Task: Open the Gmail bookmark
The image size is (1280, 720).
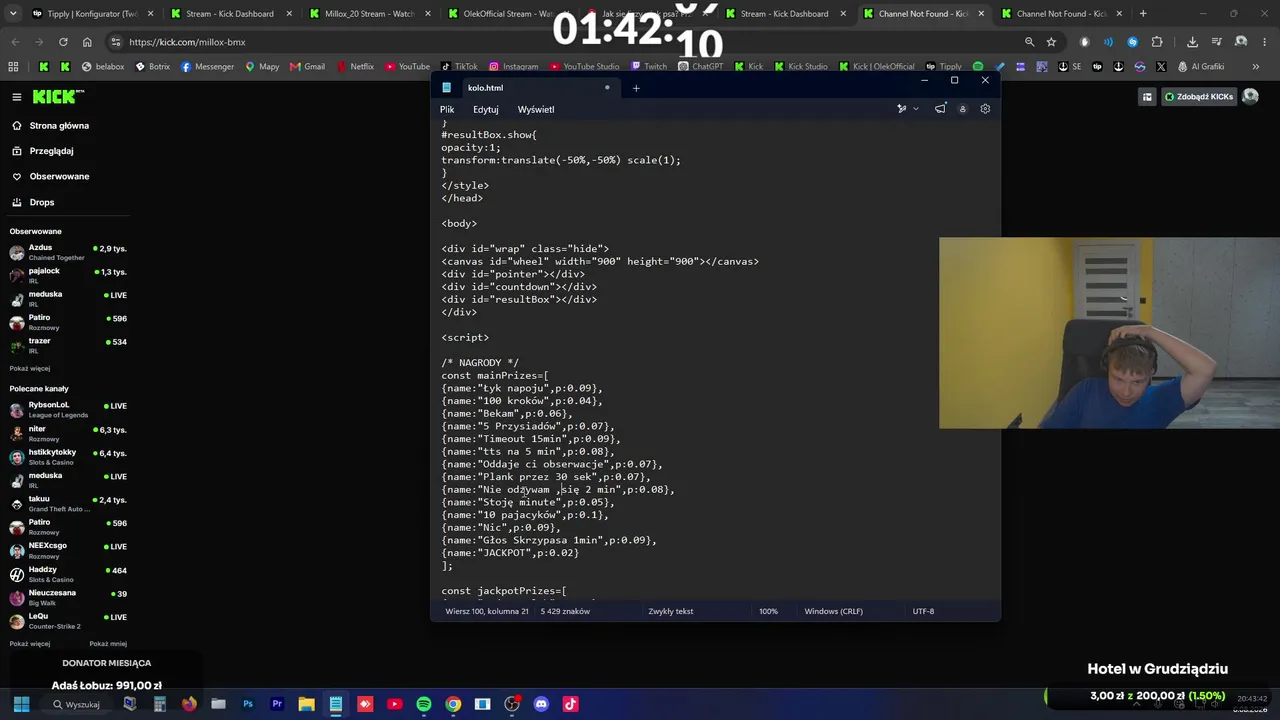Action: pos(307,67)
